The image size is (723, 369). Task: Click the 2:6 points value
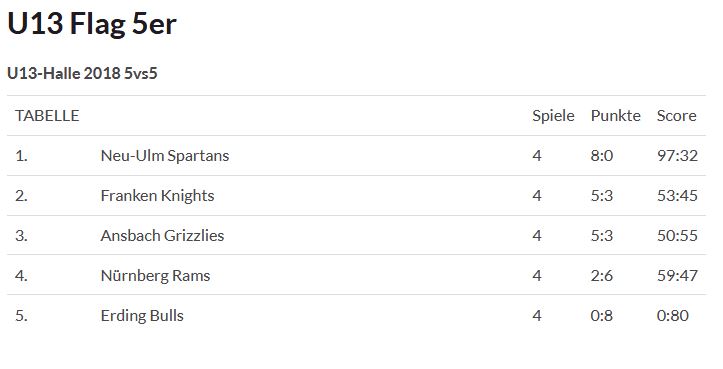602,276
